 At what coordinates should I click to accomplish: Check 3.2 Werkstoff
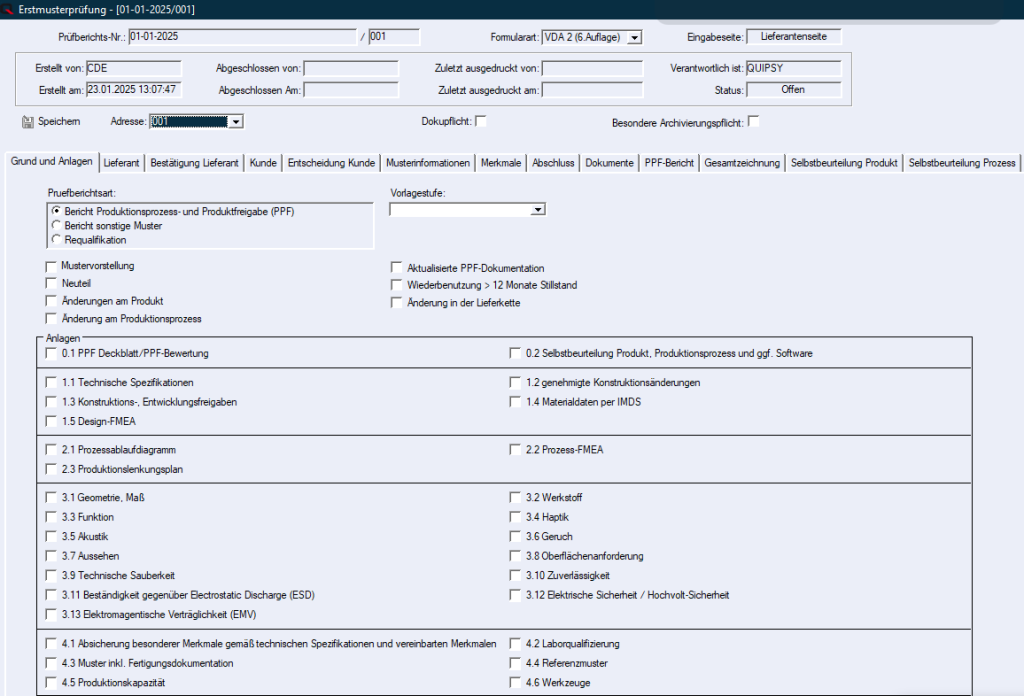tap(515, 498)
